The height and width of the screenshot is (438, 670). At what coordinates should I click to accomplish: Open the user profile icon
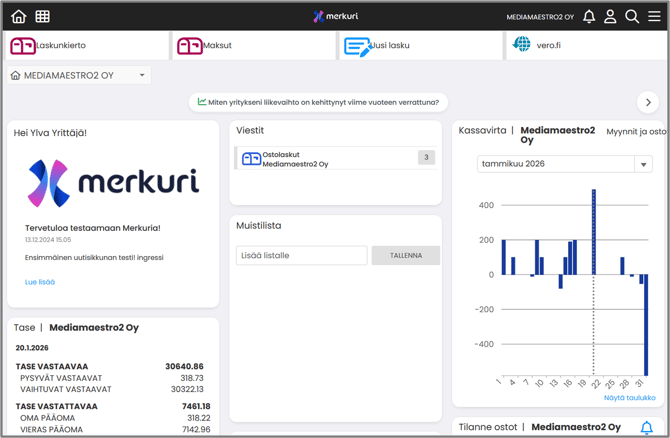610,16
